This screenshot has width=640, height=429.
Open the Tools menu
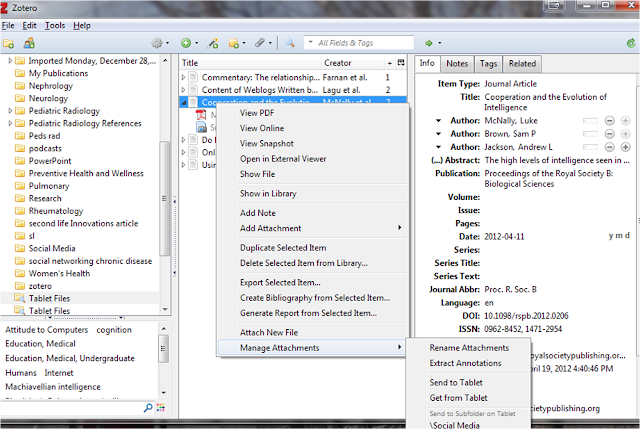point(55,25)
